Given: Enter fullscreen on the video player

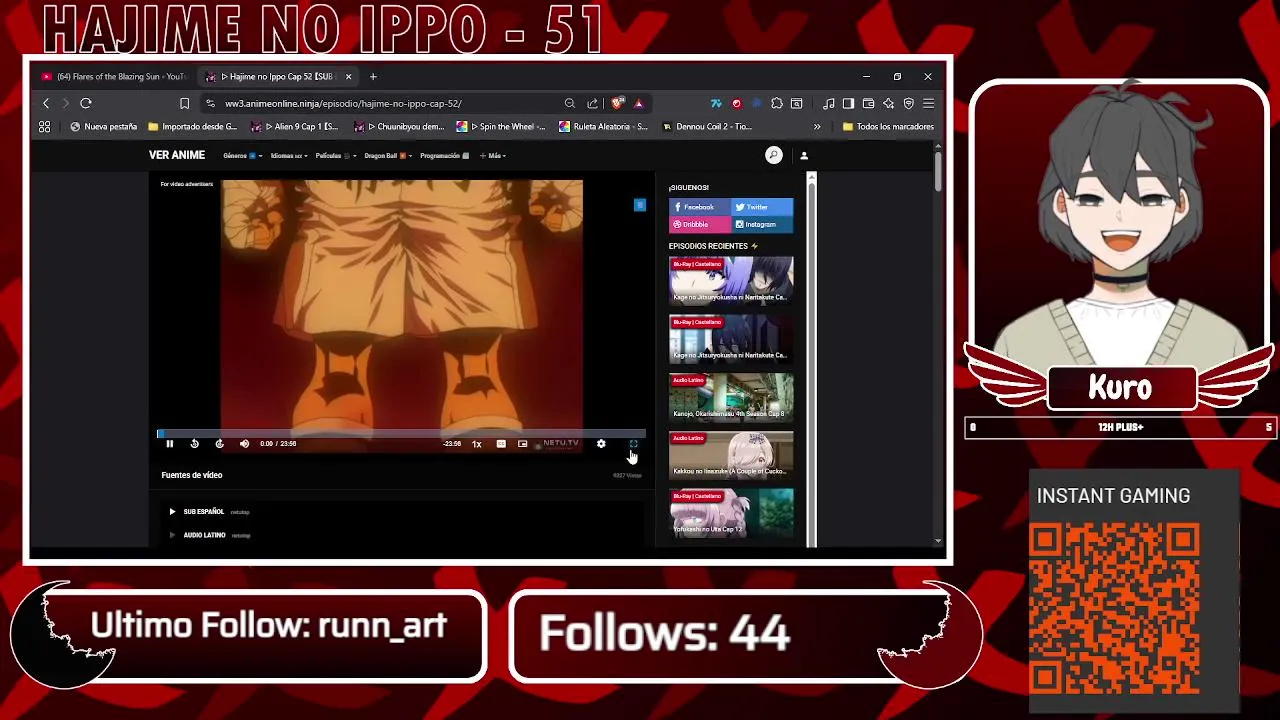Looking at the screenshot, I should pyautogui.click(x=633, y=444).
